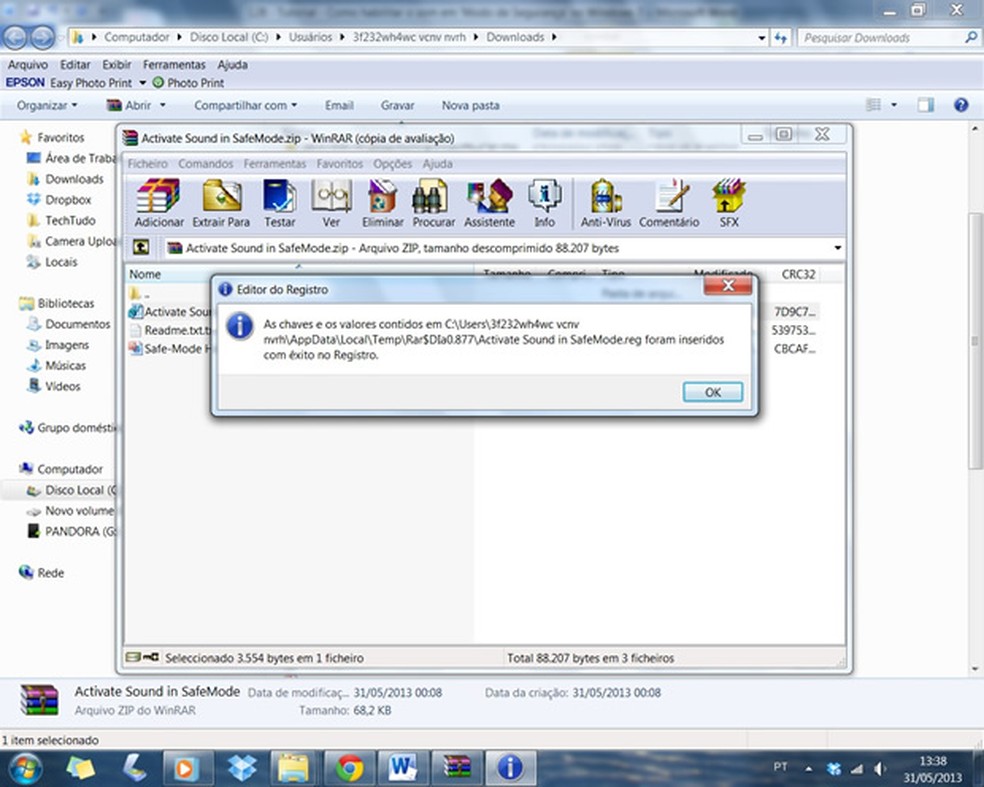Image resolution: width=984 pixels, height=787 pixels.
Task: Open Ficheiro menu in WinRAR
Action: click(147, 164)
